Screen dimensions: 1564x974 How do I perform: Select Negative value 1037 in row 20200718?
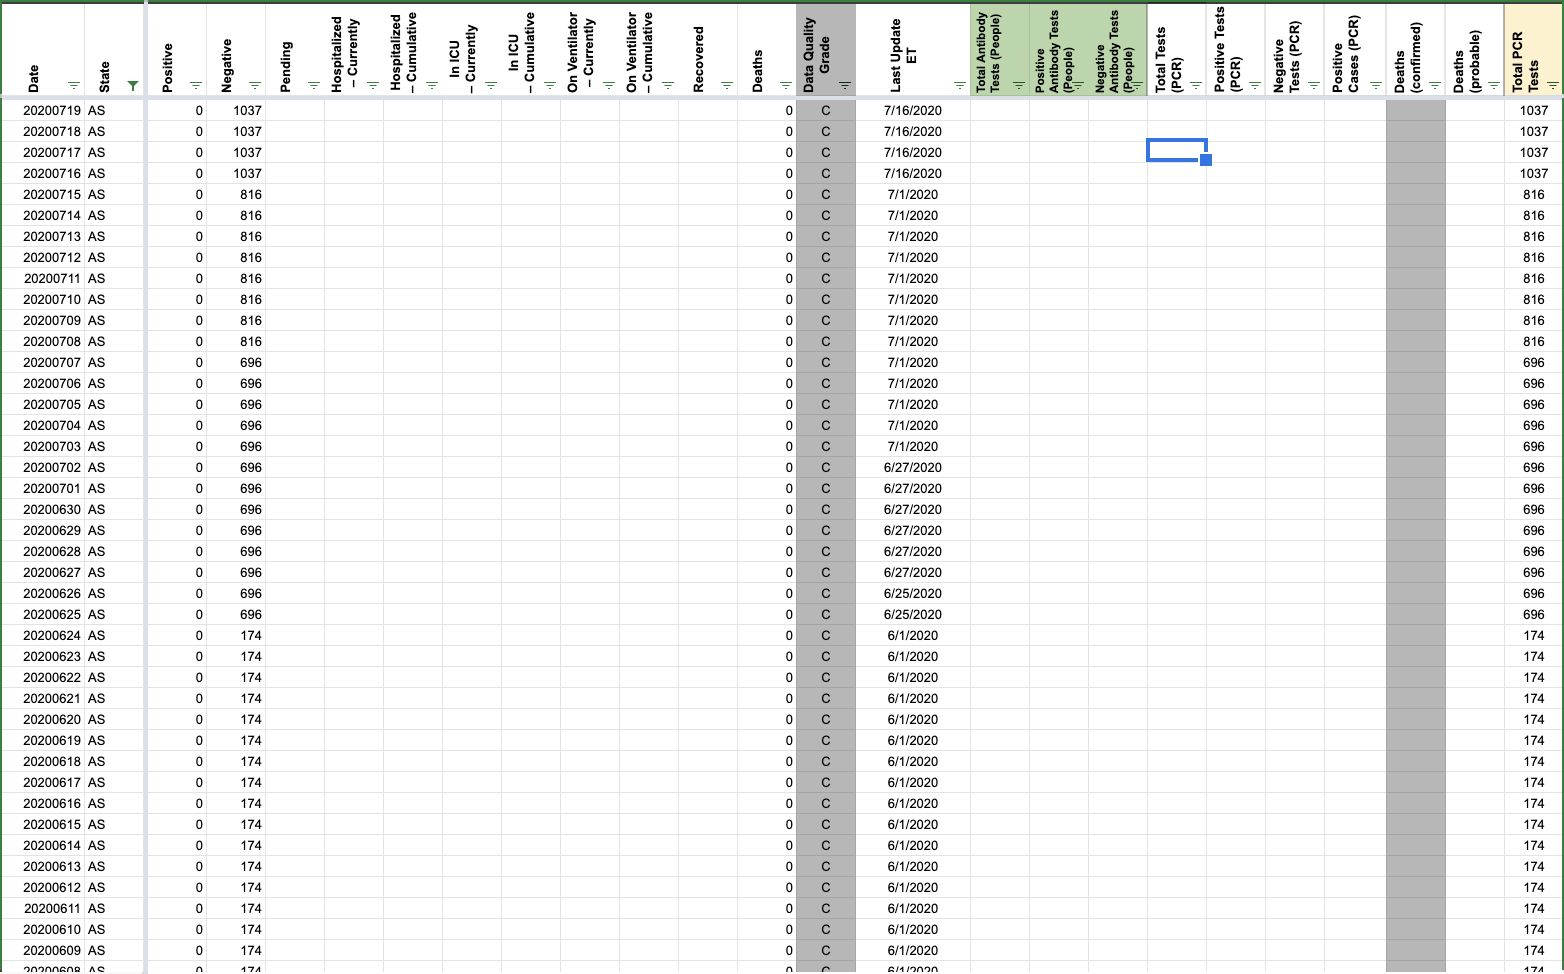click(x=236, y=131)
